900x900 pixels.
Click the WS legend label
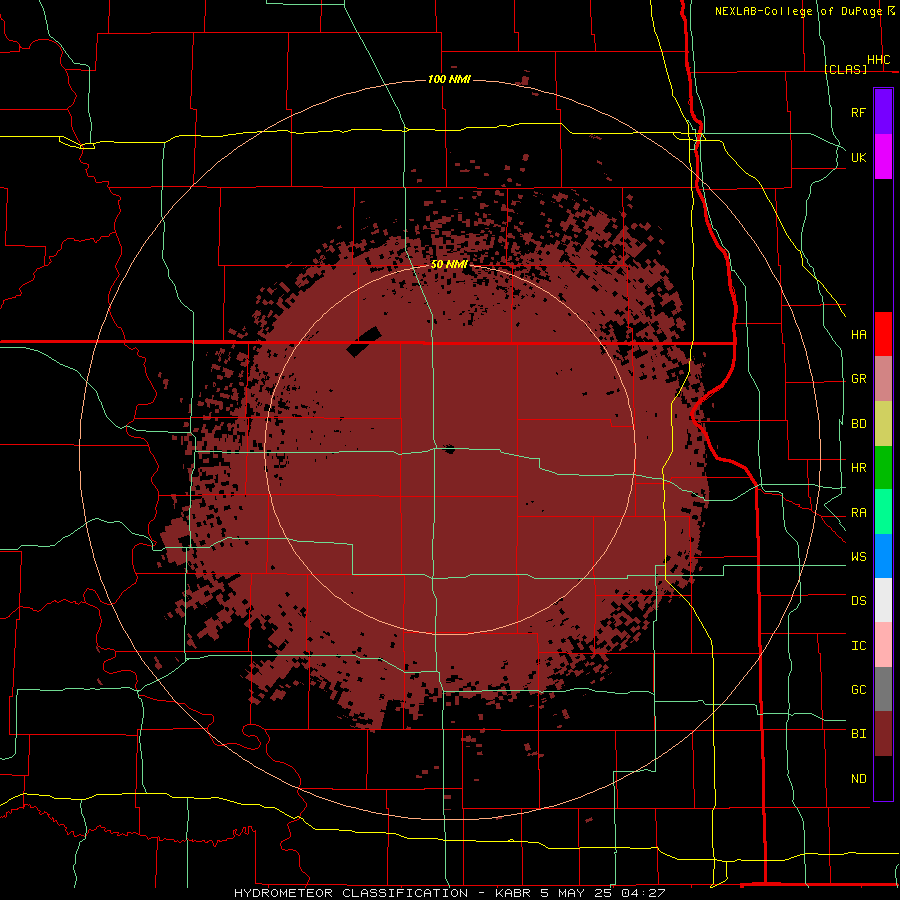pyautogui.click(x=858, y=557)
